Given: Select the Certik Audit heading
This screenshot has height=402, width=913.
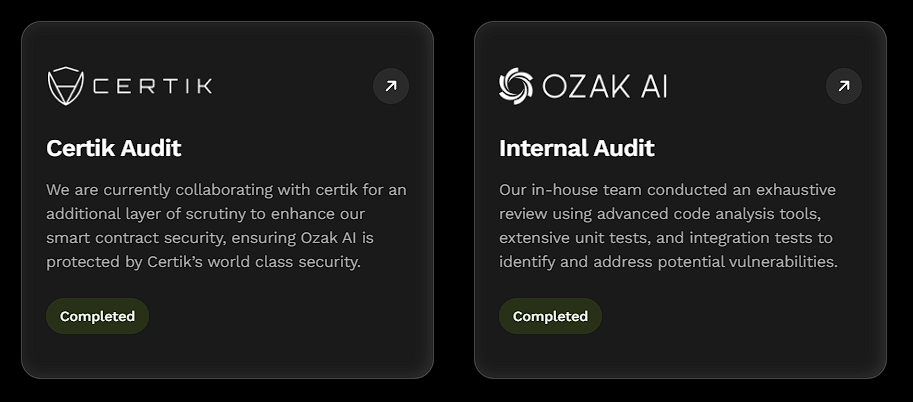Looking at the screenshot, I should pyautogui.click(x=114, y=148).
